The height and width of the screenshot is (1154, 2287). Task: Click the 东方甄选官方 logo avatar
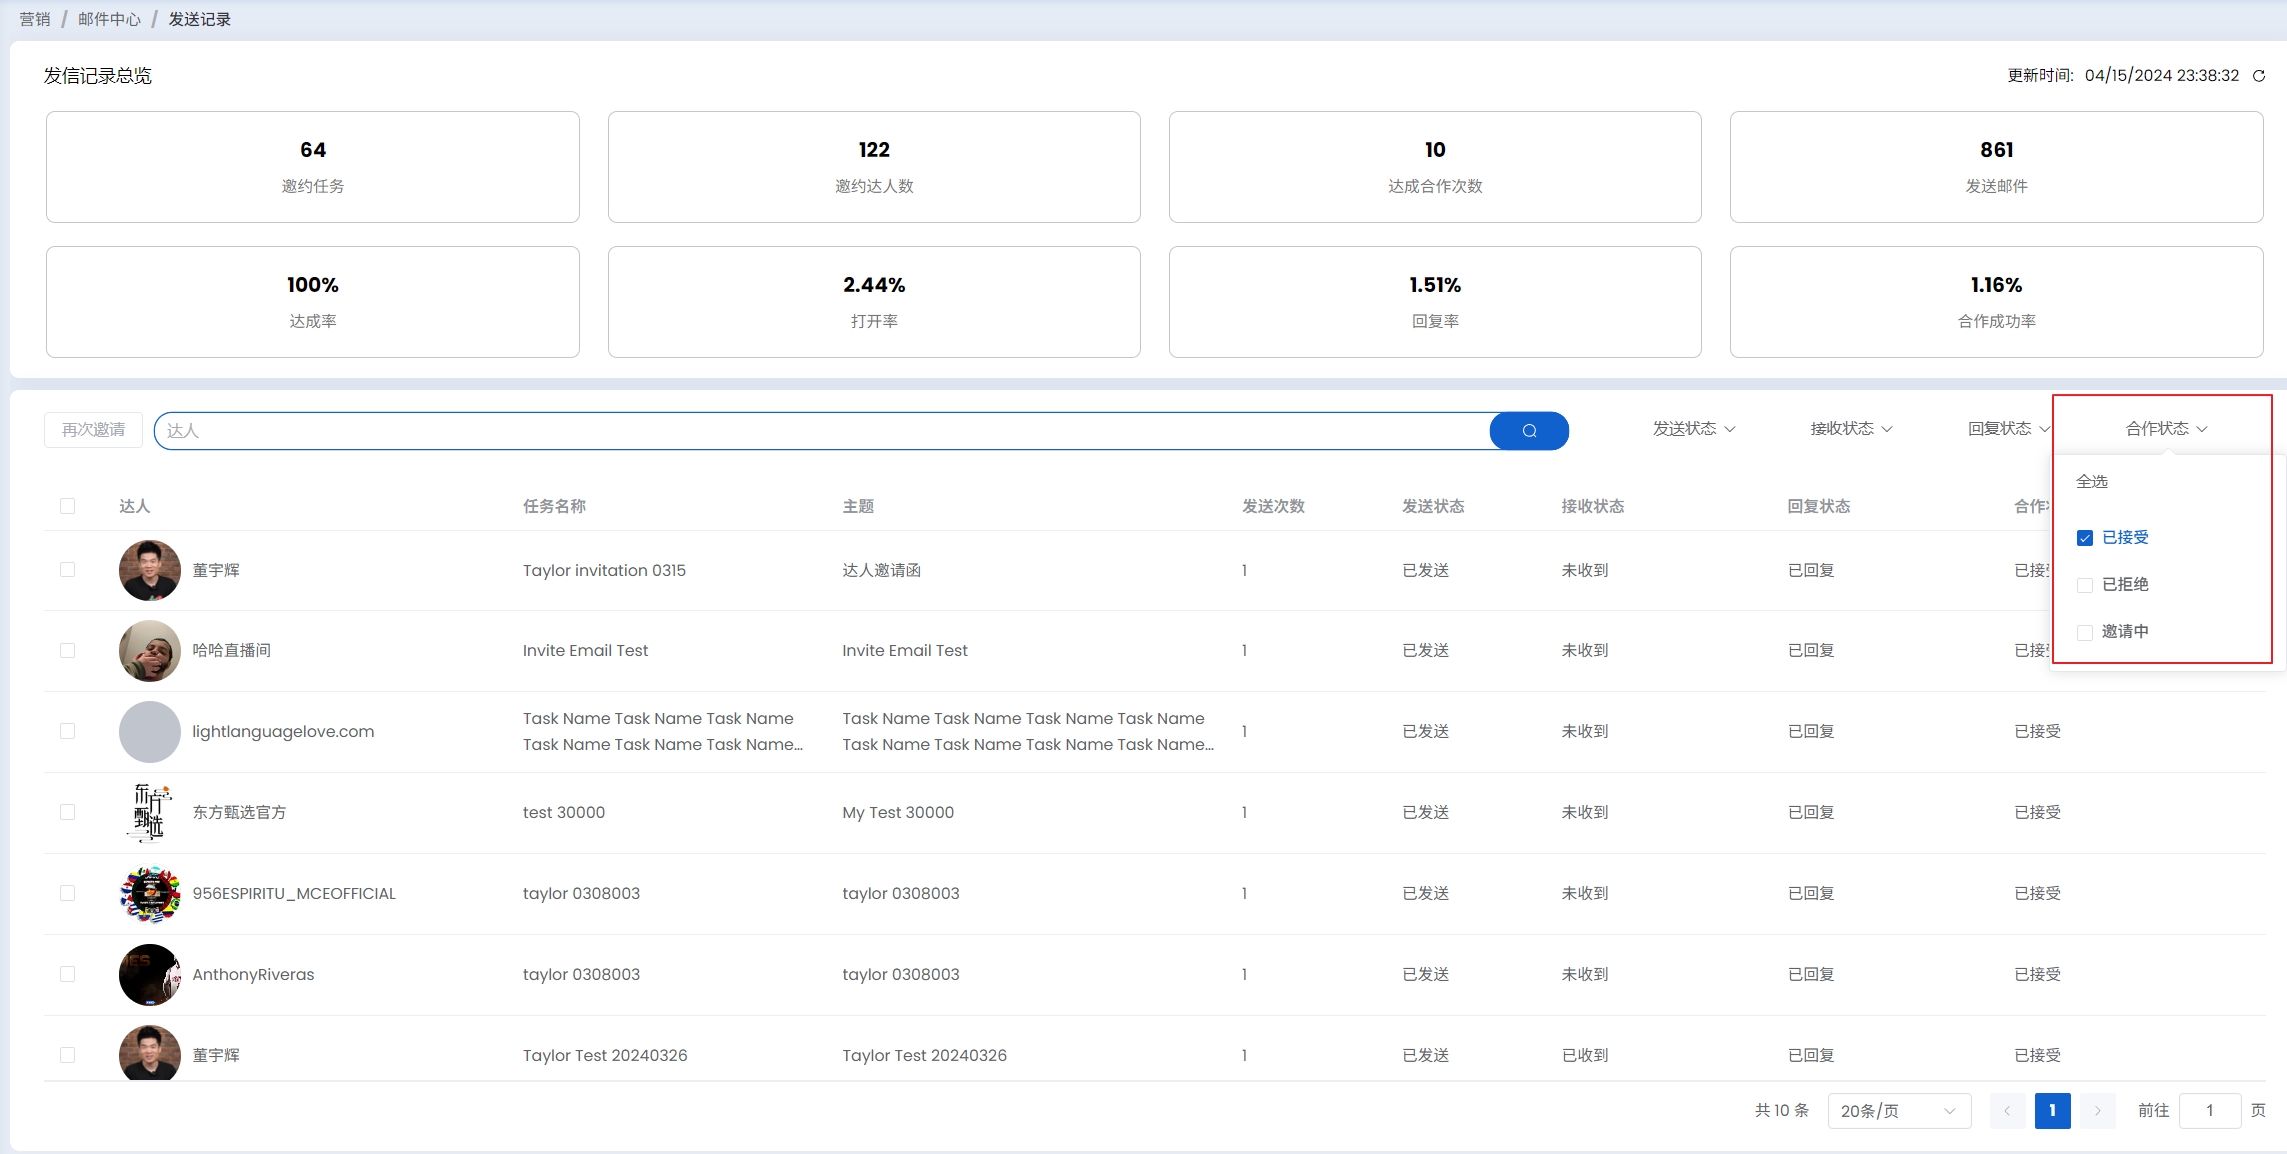click(x=150, y=812)
